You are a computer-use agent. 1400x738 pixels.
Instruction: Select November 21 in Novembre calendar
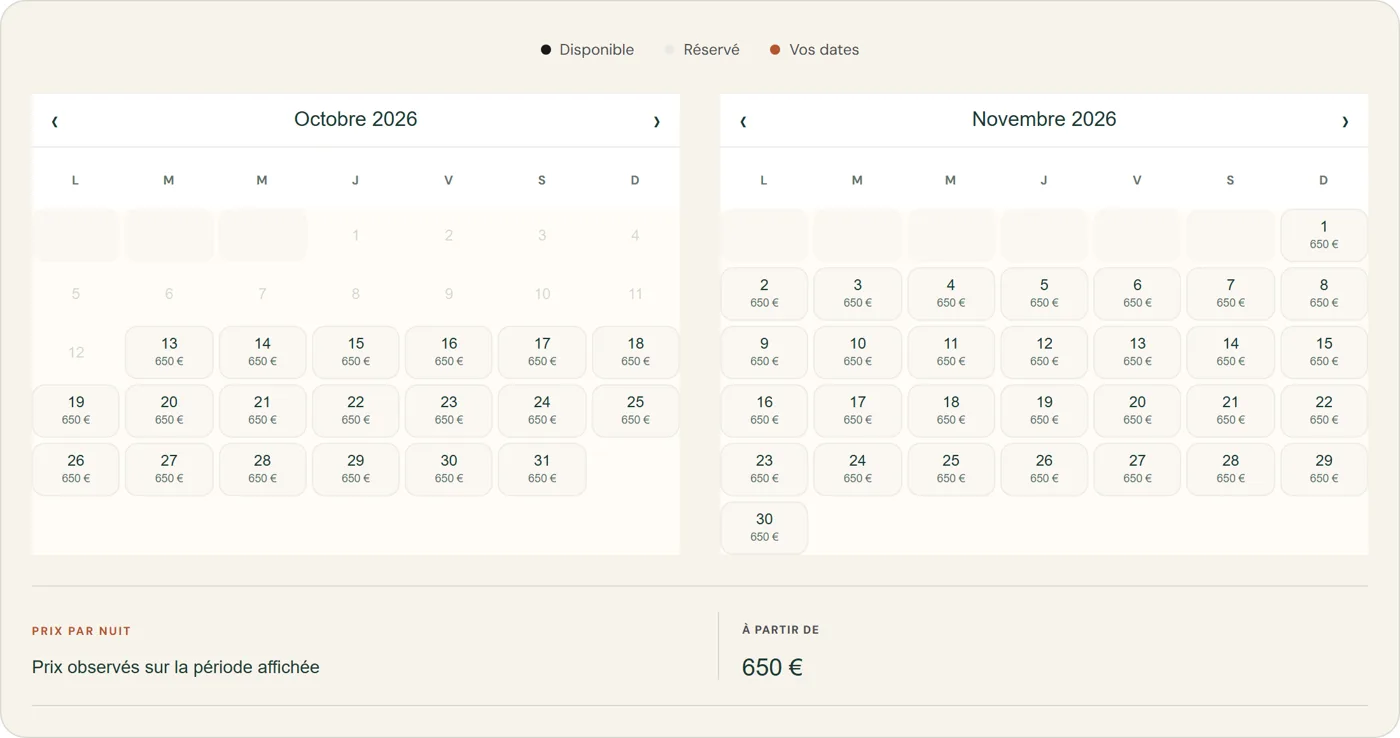coord(1231,411)
